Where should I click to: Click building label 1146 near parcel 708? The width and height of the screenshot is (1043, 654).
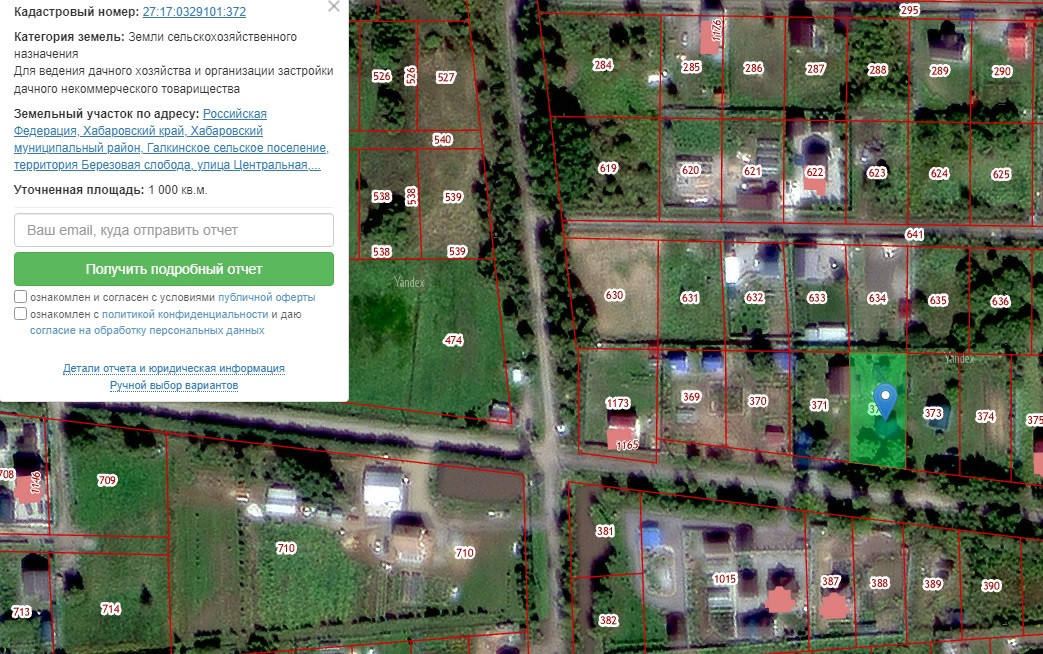tap(35, 484)
